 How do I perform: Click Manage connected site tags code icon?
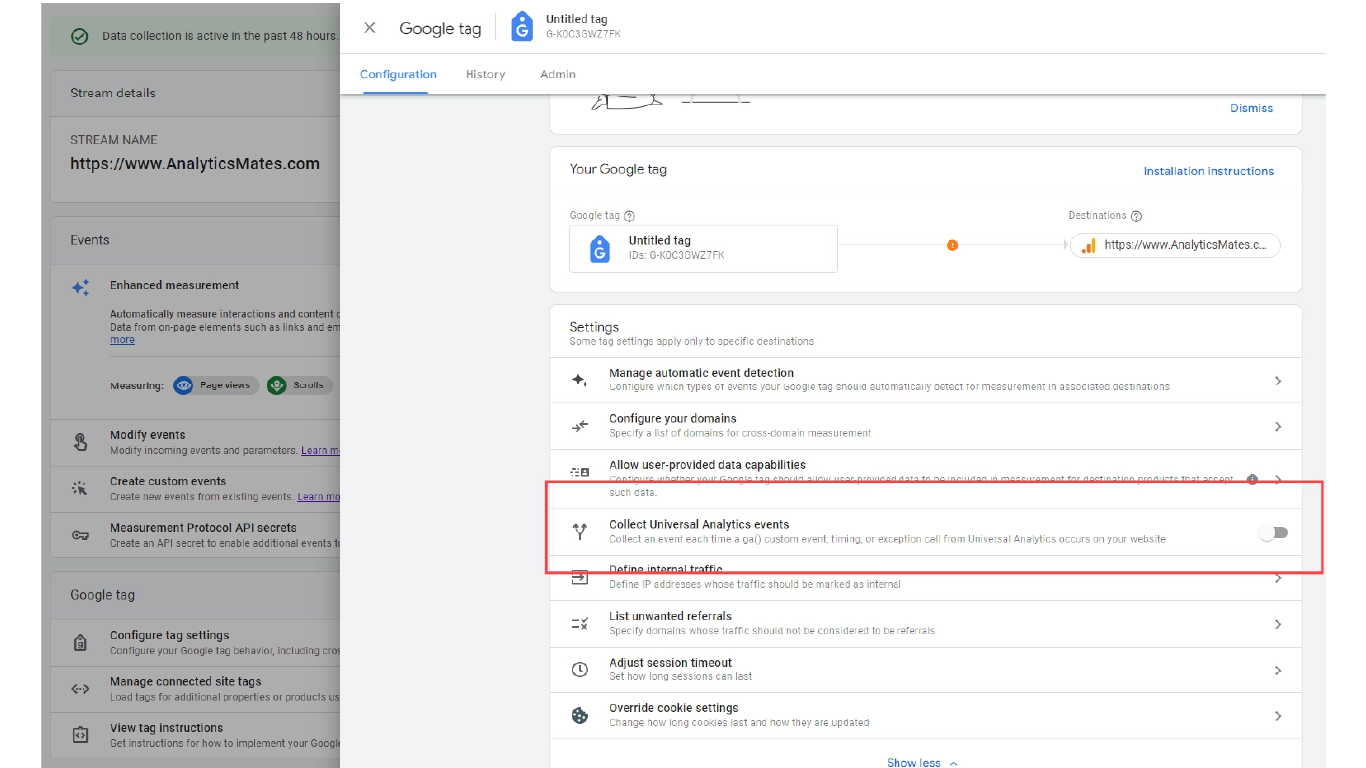pos(80,688)
